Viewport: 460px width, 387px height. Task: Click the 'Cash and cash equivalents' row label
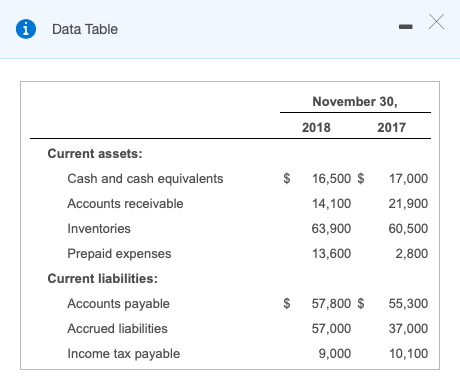pyautogui.click(x=145, y=179)
